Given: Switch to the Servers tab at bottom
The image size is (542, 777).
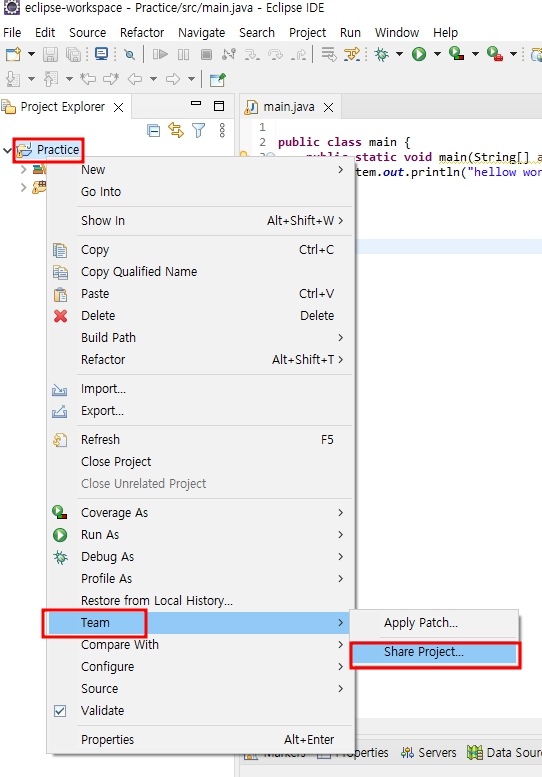Looking at the screenshot, I should [x=429, y=753].
